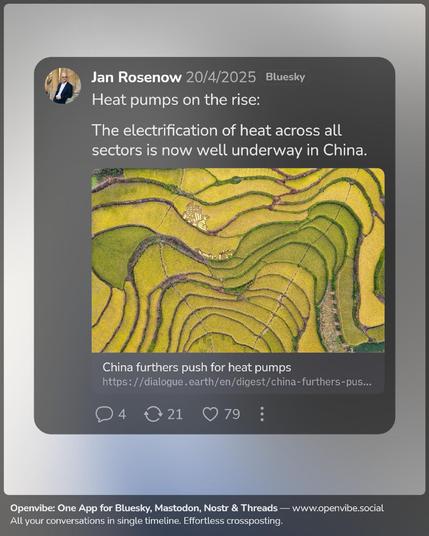The width and height of the screenshot is (429, 536).
Task: Click the dialogue.earth URL in the link card
Action: pos(237,382)
